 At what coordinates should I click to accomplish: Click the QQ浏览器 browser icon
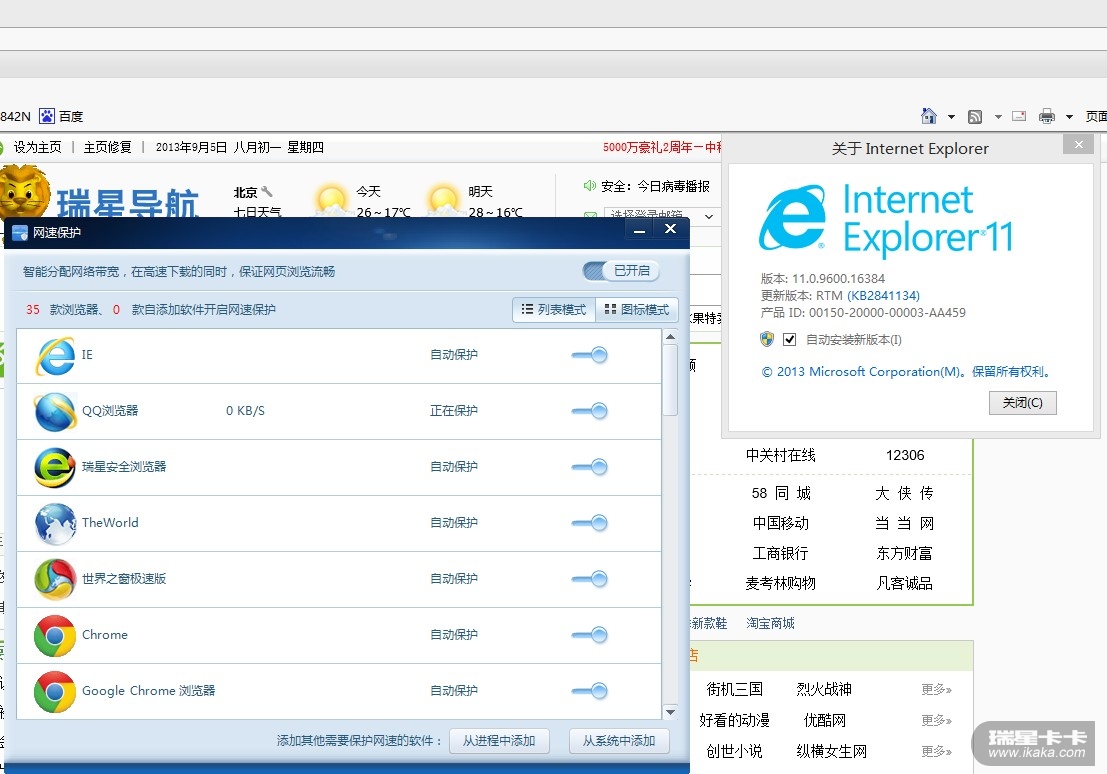[55, 411]
